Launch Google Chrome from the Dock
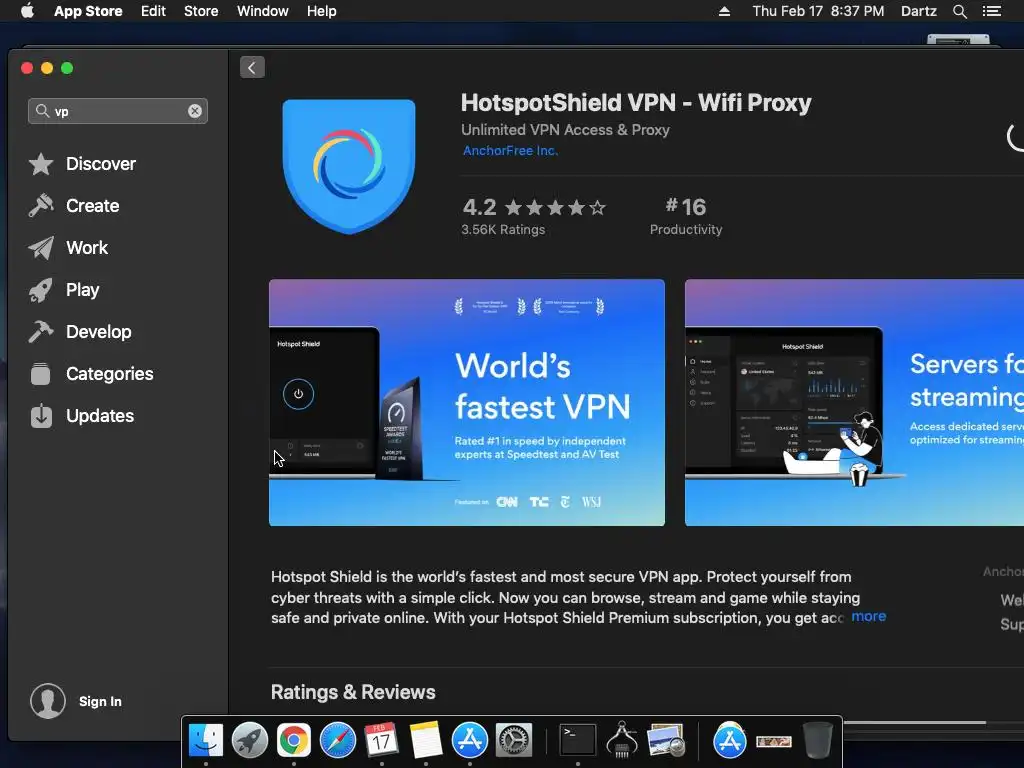 (x=294, y=740)
